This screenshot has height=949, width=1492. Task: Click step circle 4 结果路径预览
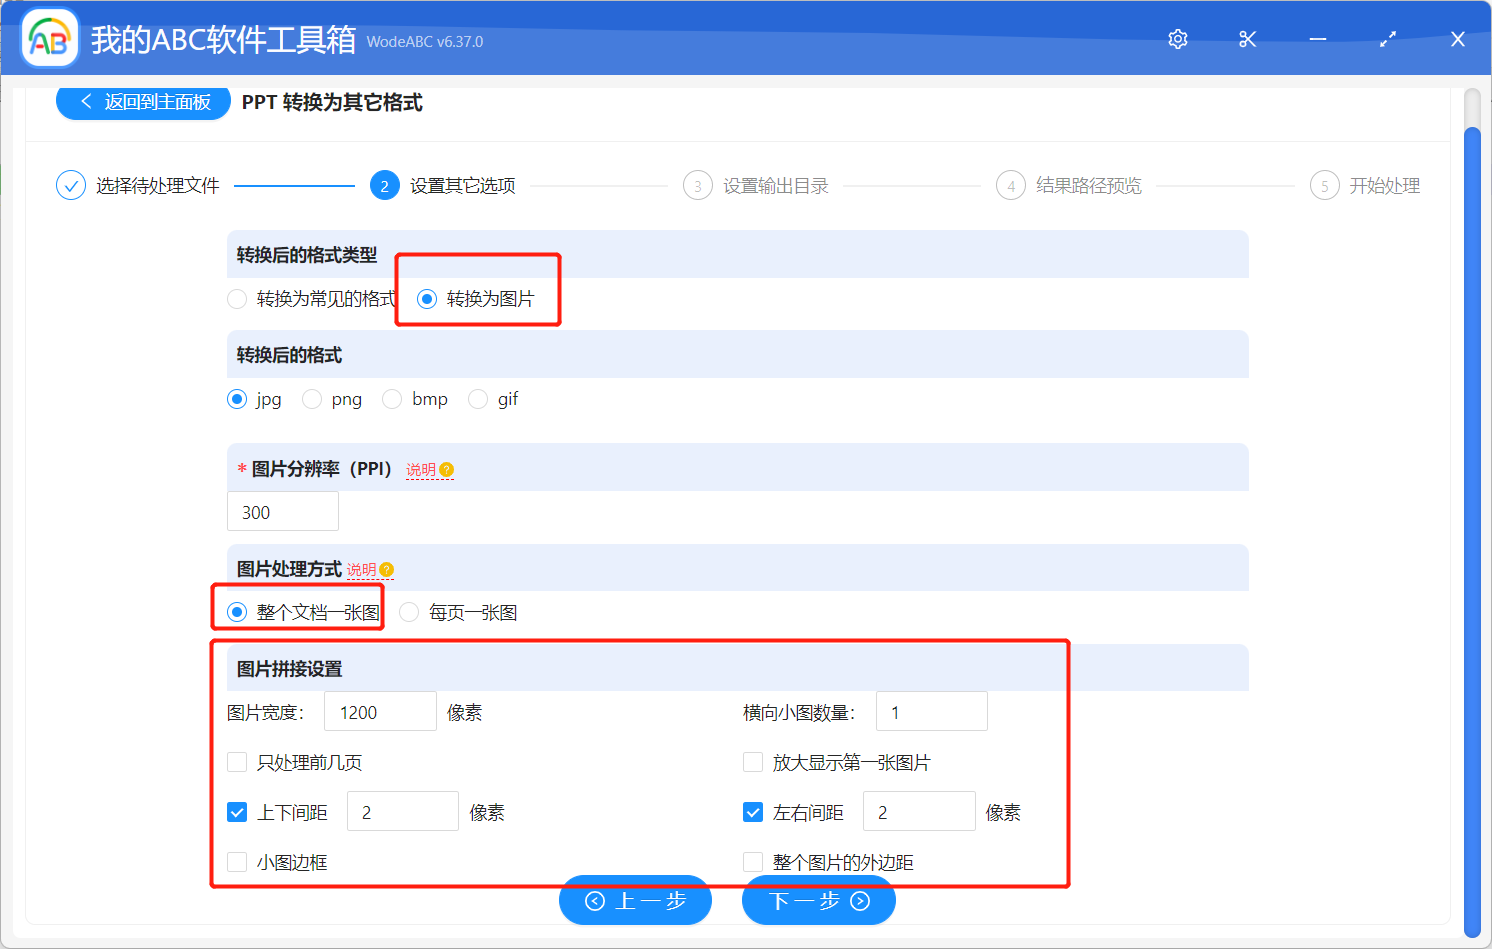(1011, 185)
